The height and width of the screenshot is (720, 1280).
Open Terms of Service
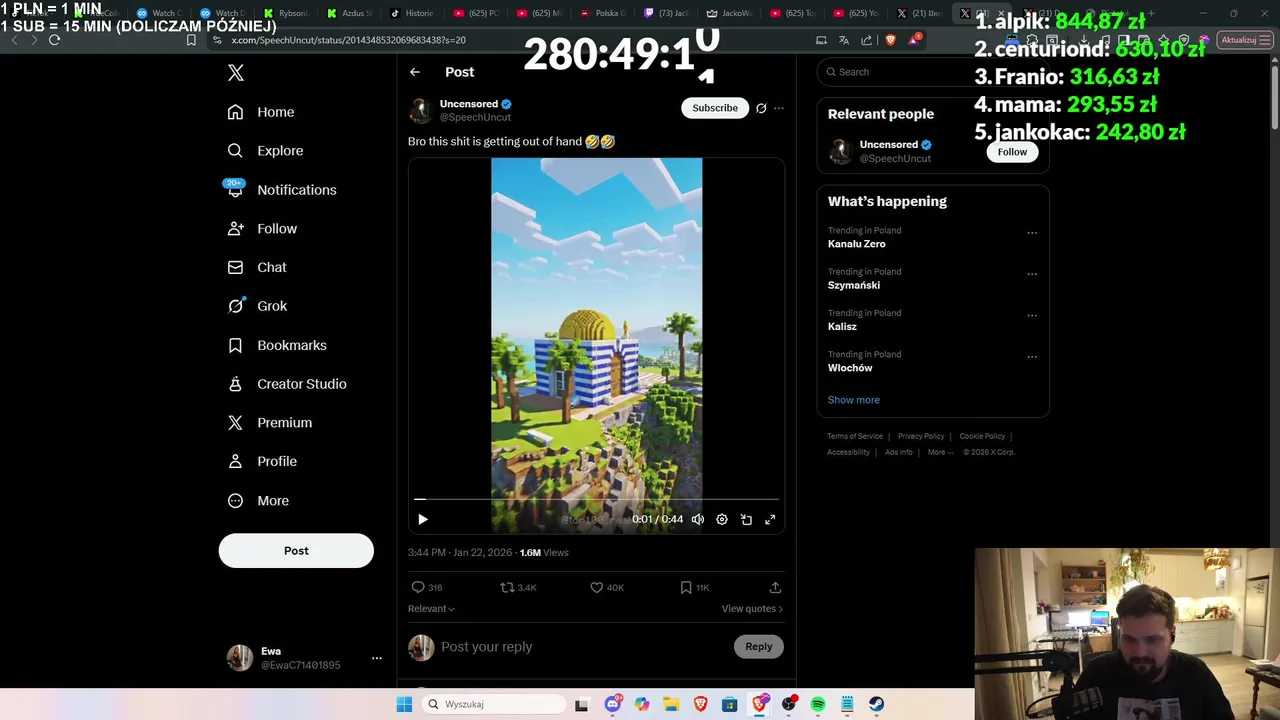click(855, 436)
